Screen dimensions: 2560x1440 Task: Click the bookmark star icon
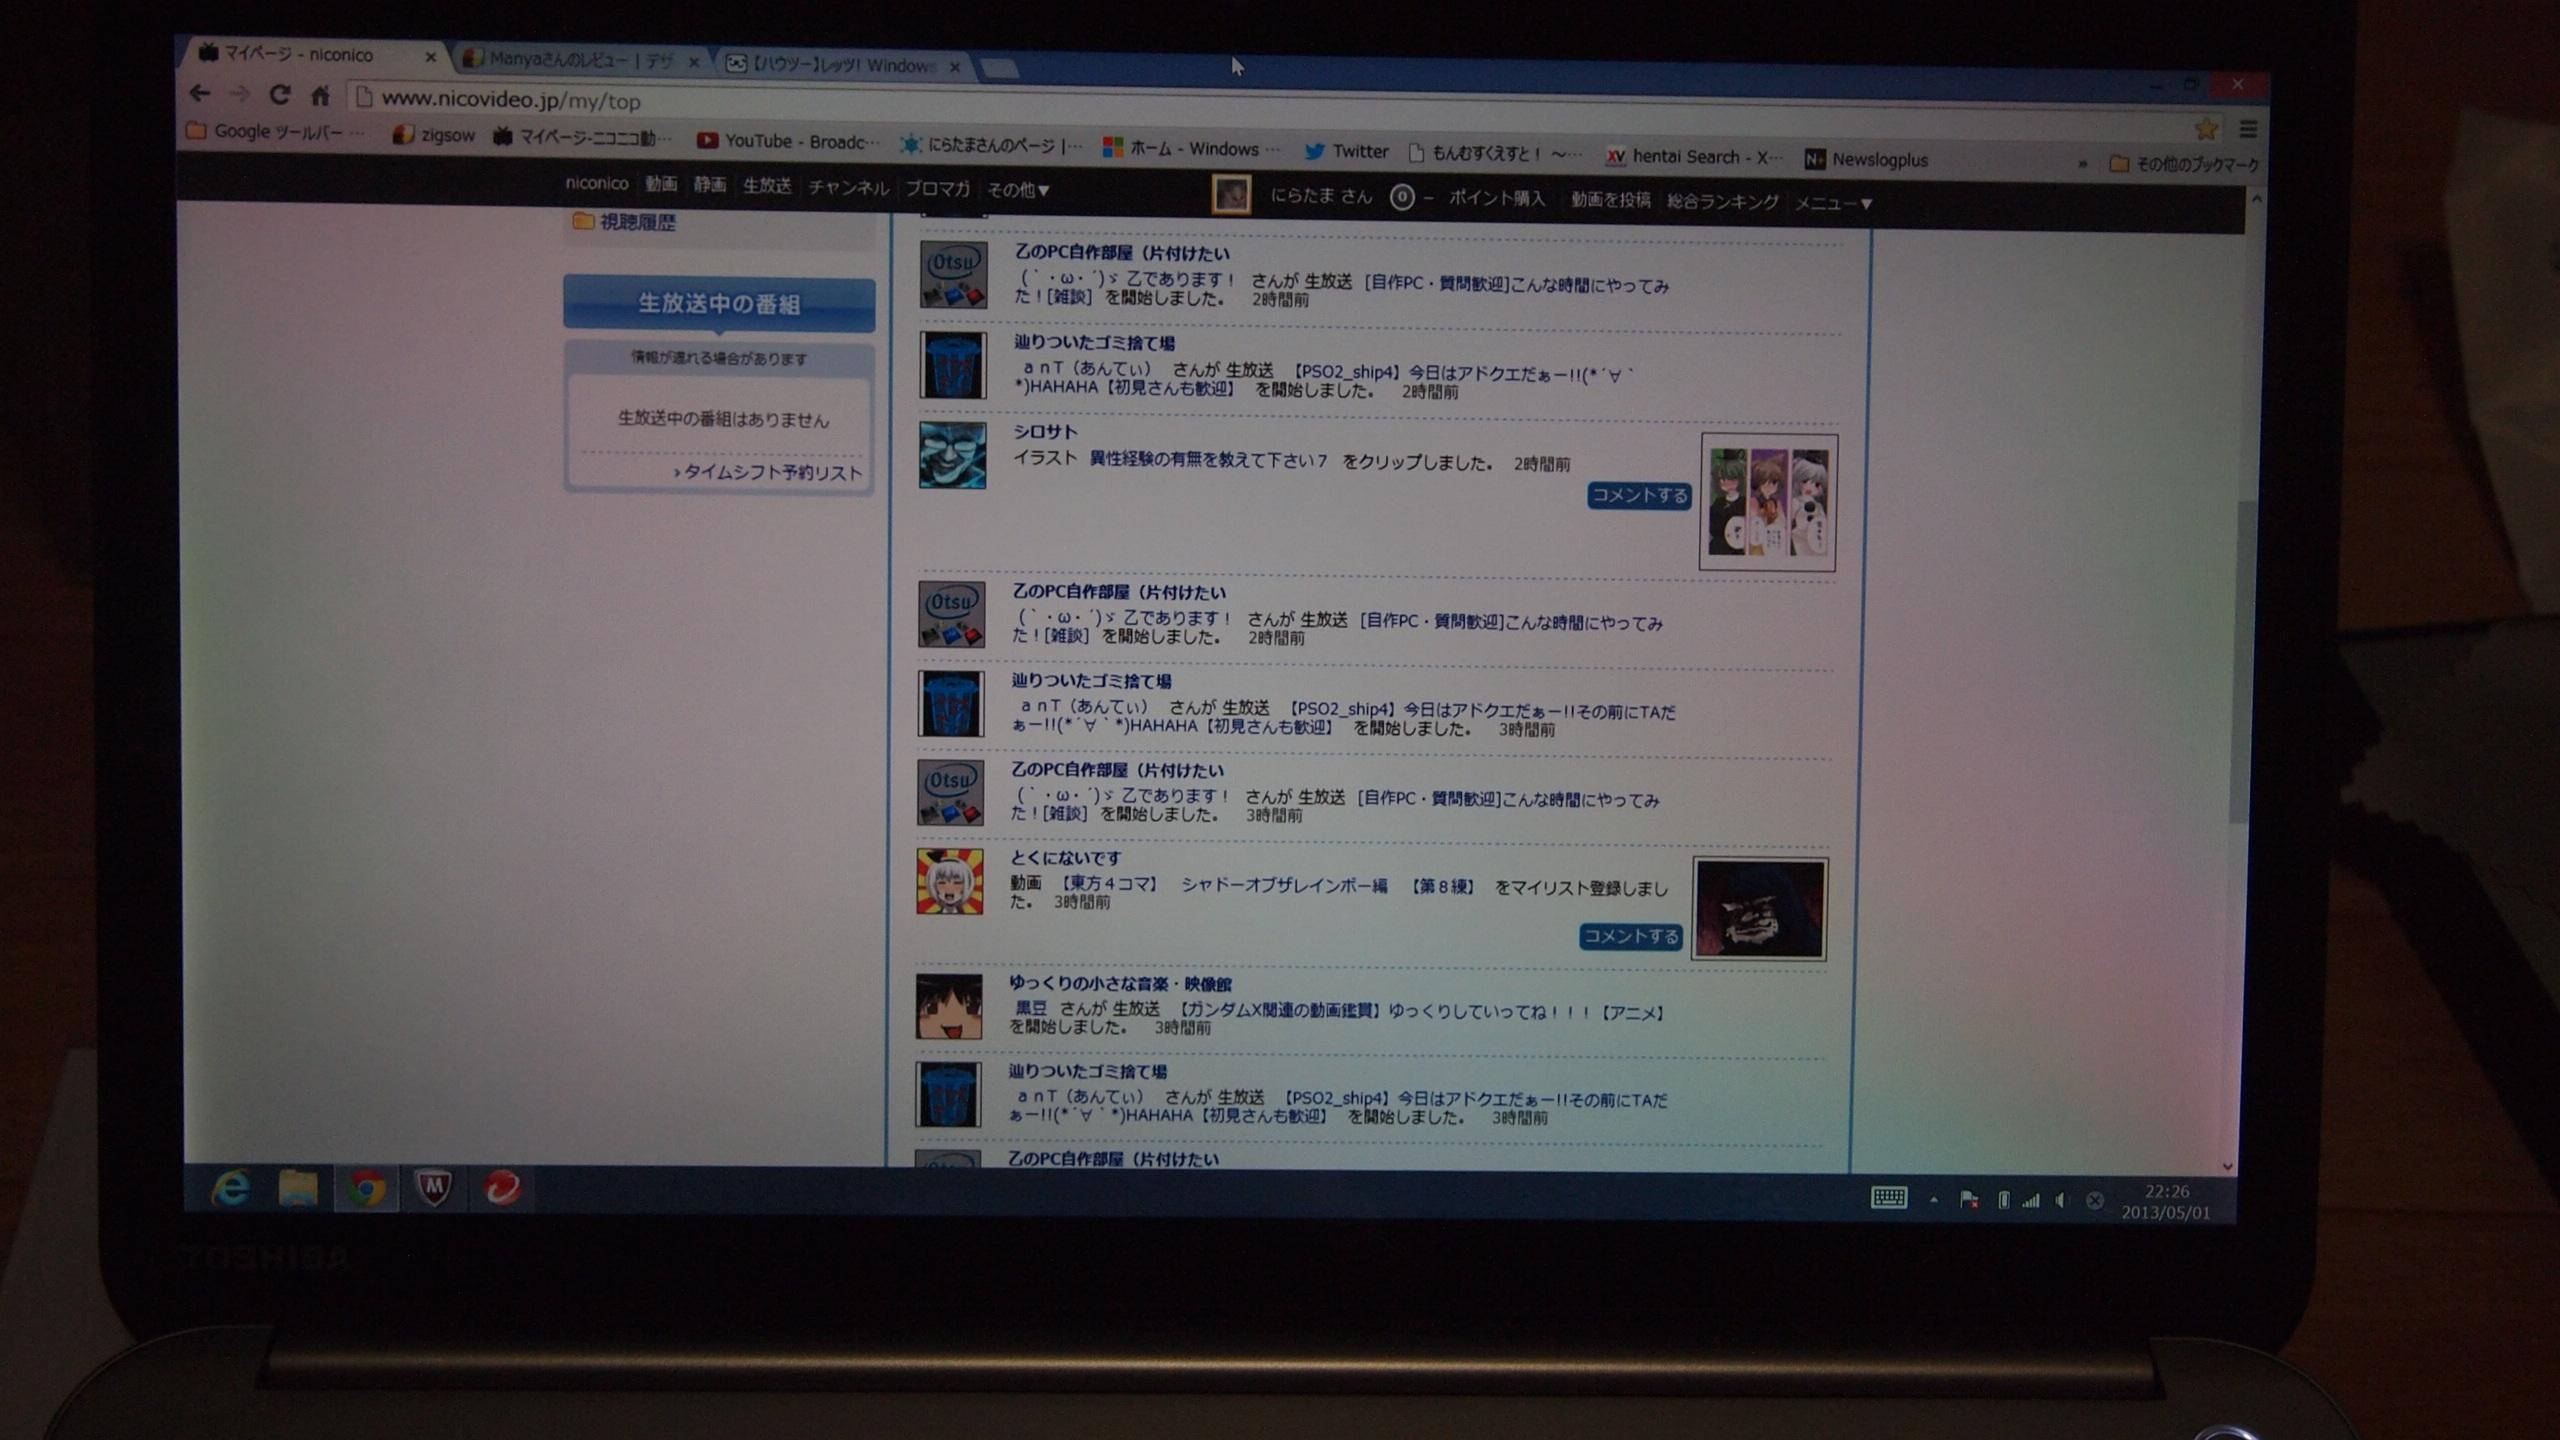(x=2205, y=128)
